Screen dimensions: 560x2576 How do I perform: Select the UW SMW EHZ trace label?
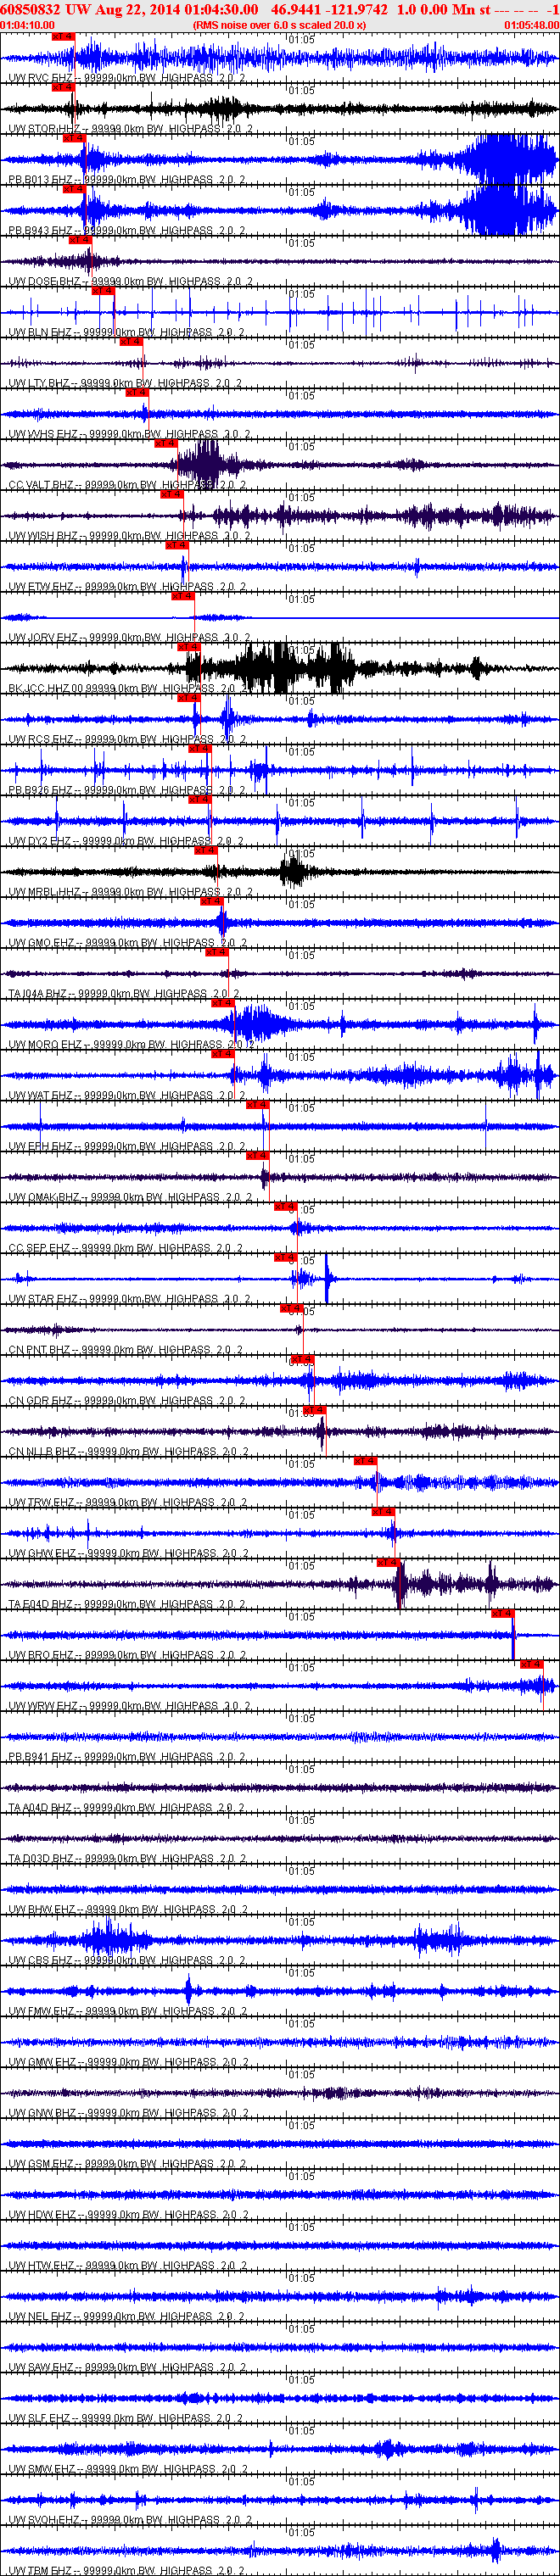[x=130, y=2469]
